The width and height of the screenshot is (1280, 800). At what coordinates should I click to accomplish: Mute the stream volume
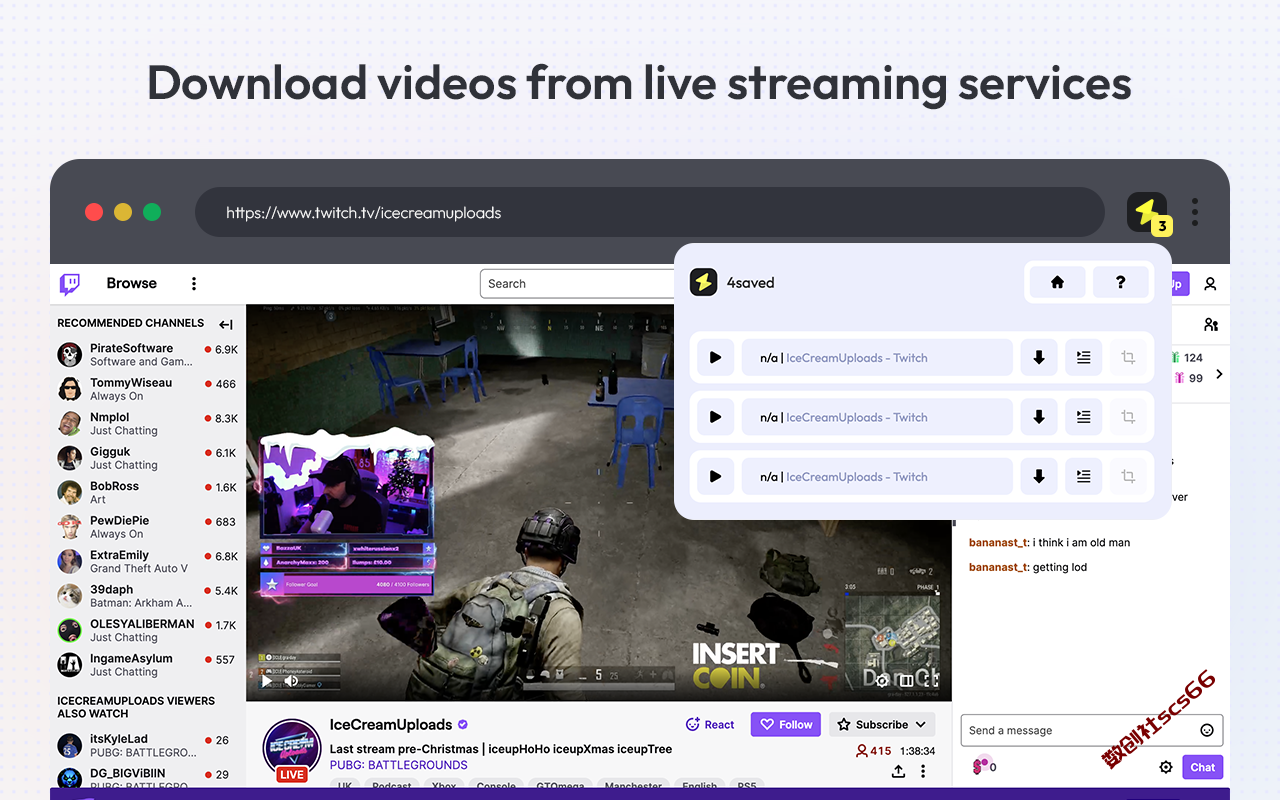click(291, 681)
